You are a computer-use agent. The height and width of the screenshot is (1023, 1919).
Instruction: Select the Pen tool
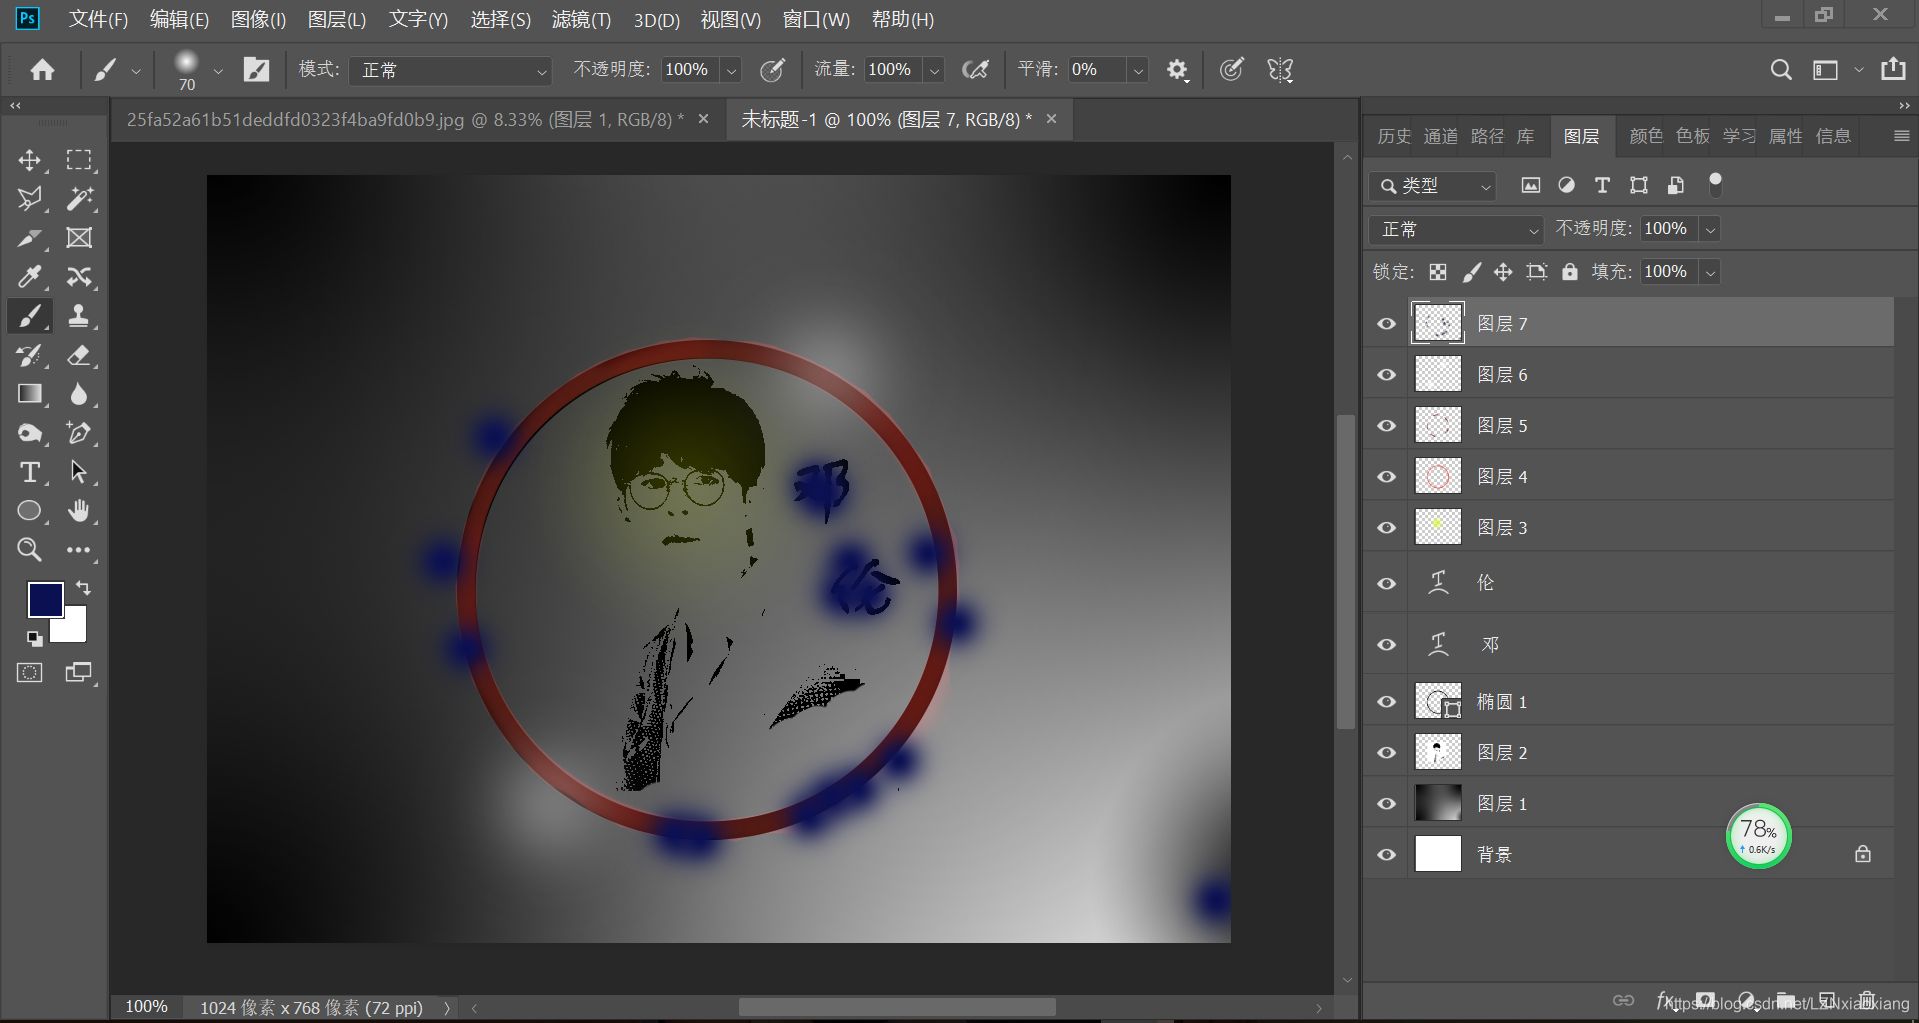pos(79,433)
